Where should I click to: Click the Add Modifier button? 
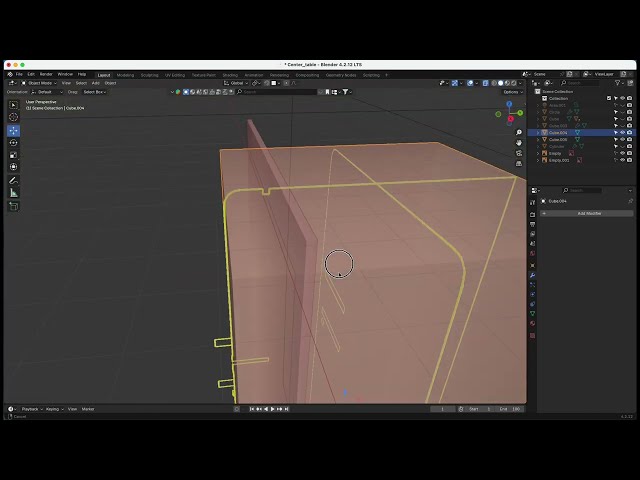click(586, 213)
